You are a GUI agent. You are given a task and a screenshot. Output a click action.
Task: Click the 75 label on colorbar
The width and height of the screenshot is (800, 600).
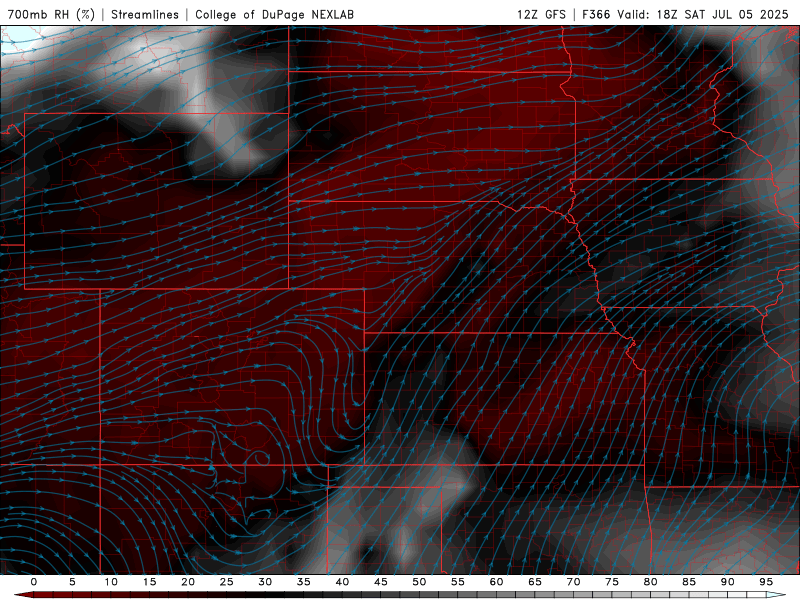tap(612, 582)
